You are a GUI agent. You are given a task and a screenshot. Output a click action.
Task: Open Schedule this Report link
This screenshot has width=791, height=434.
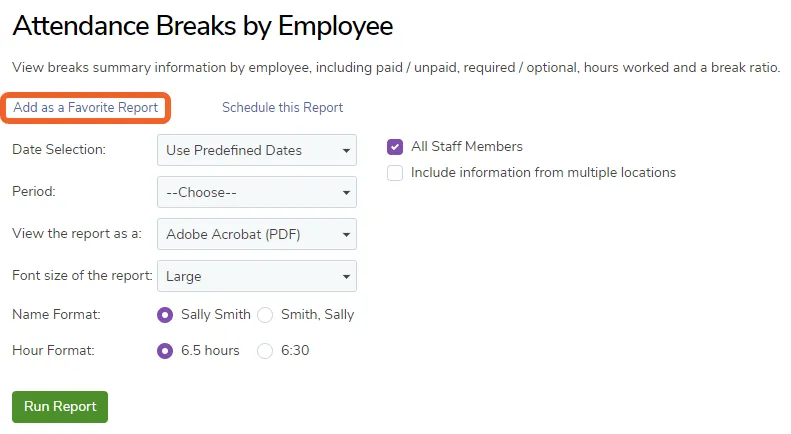pyautogui.click(x=282, y=107)
